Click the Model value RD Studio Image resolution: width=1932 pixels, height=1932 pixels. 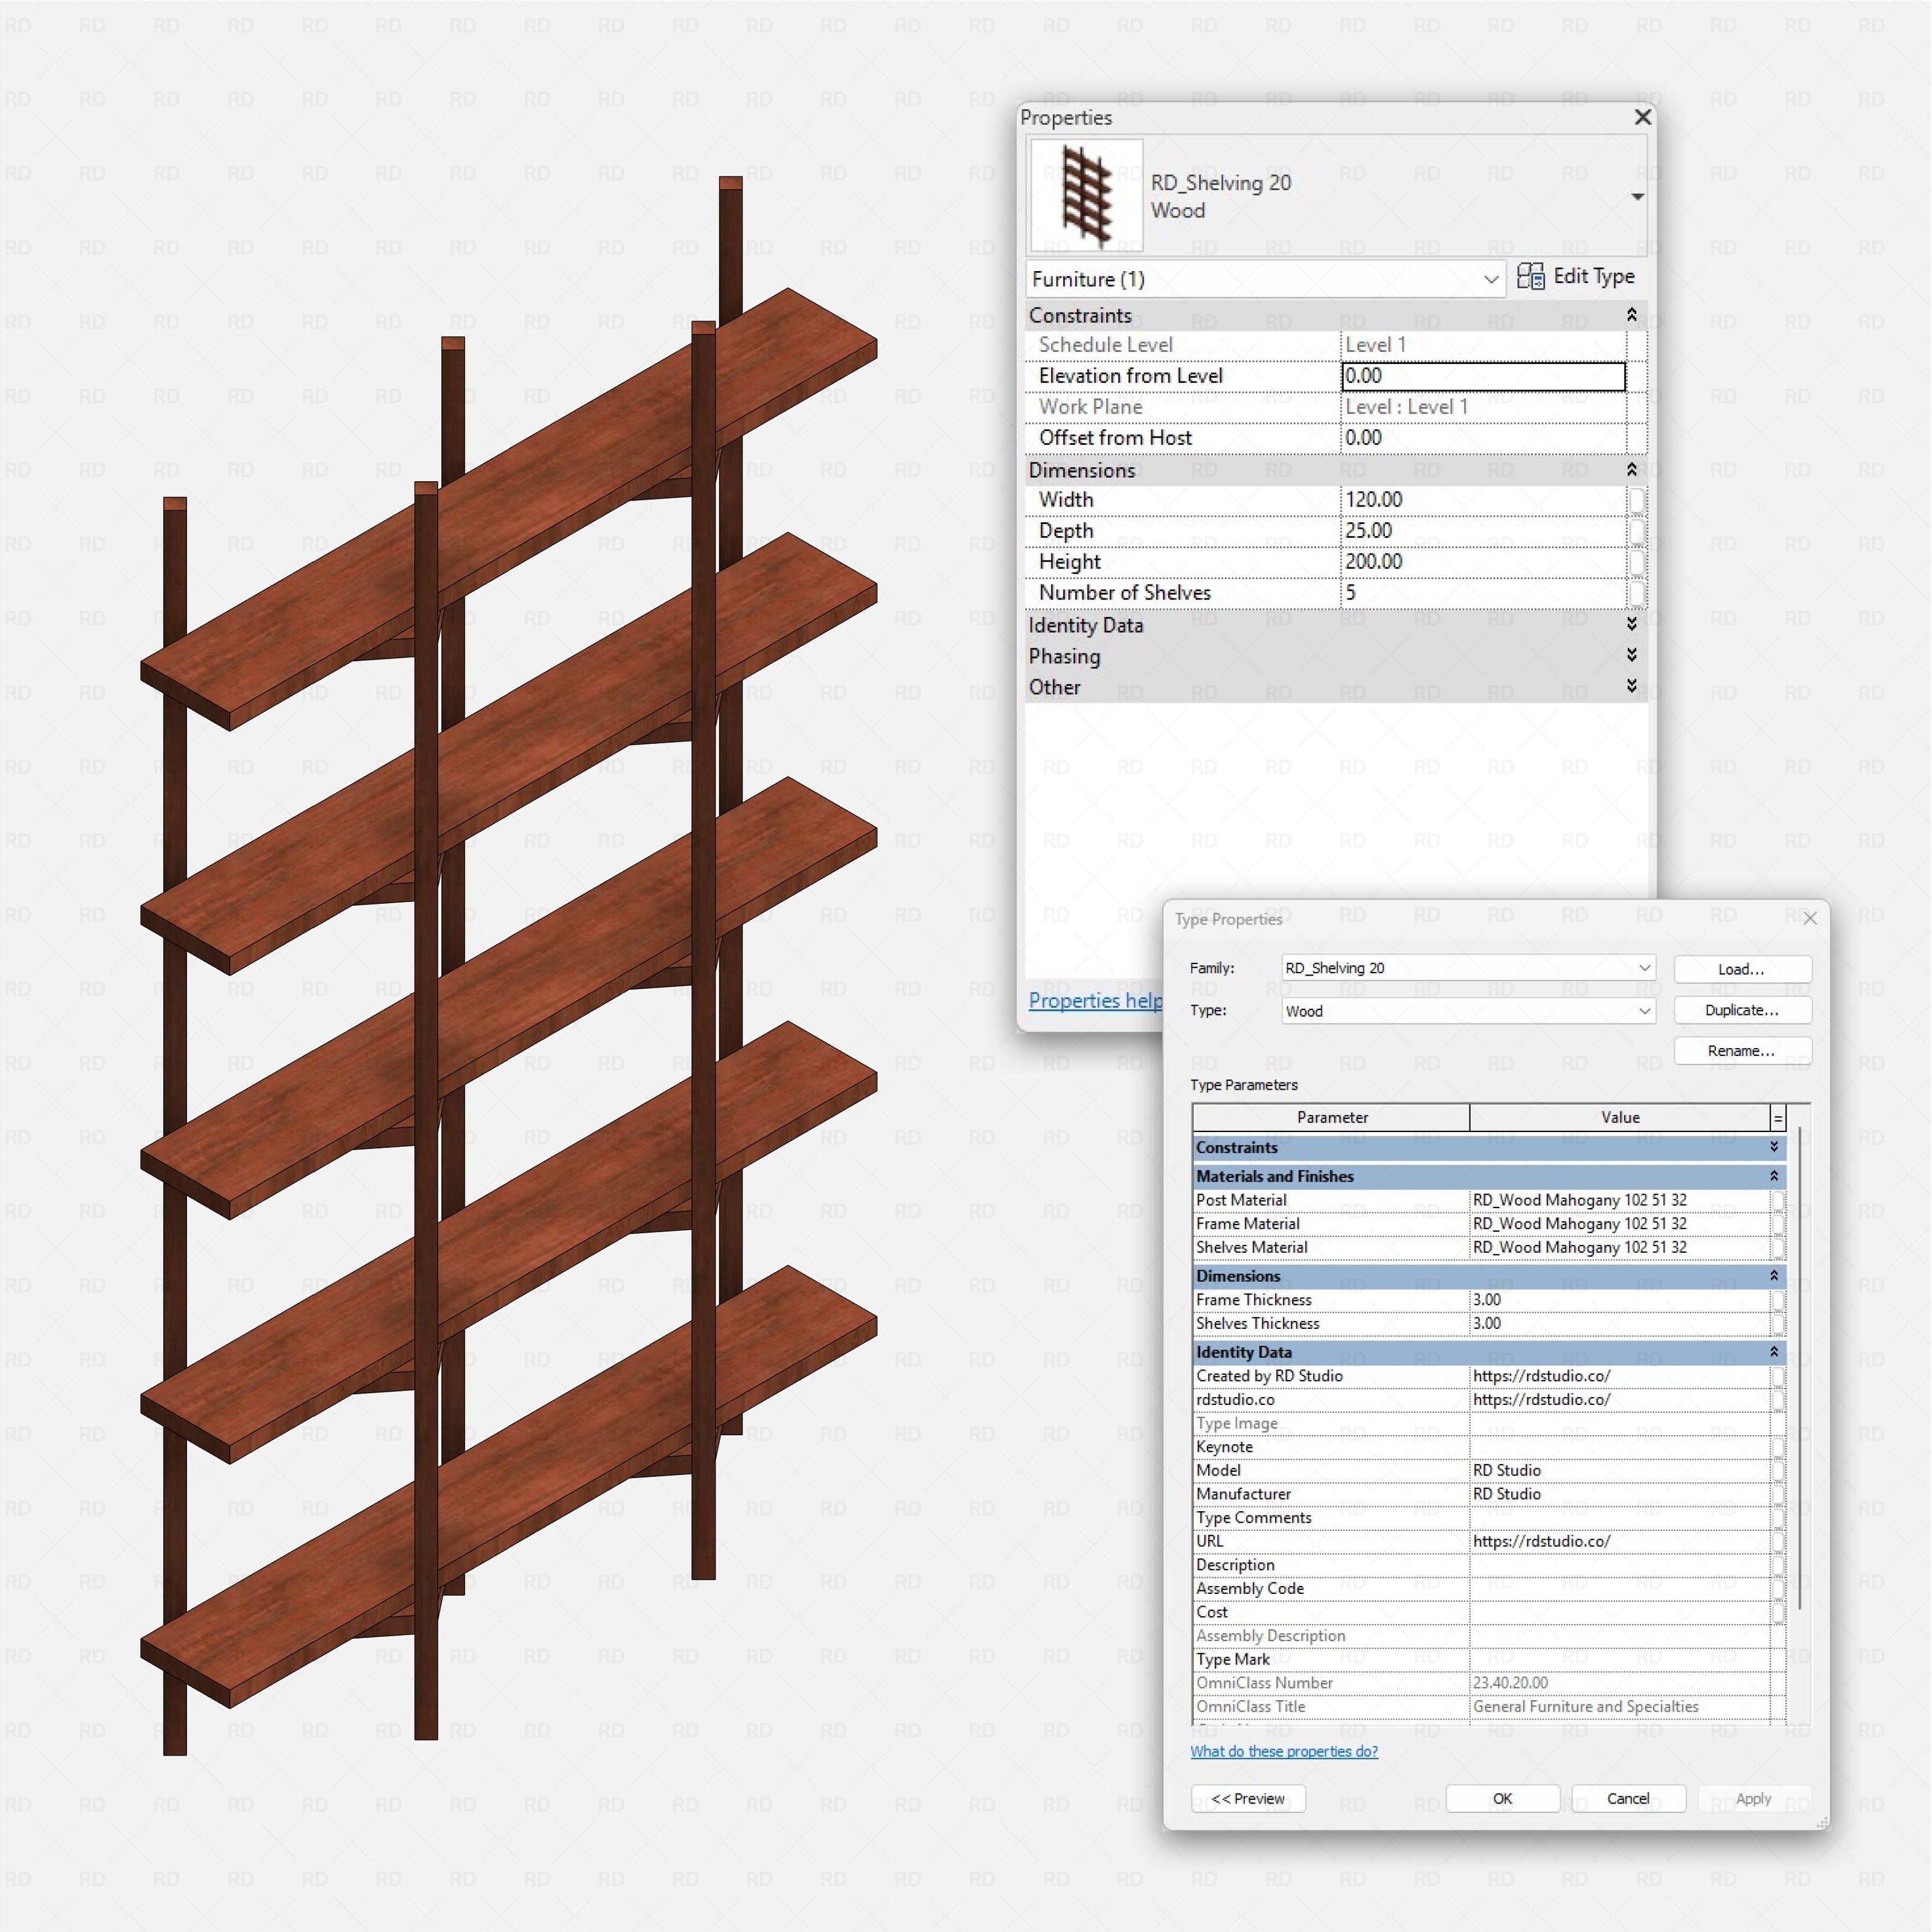(1619, 1470)
